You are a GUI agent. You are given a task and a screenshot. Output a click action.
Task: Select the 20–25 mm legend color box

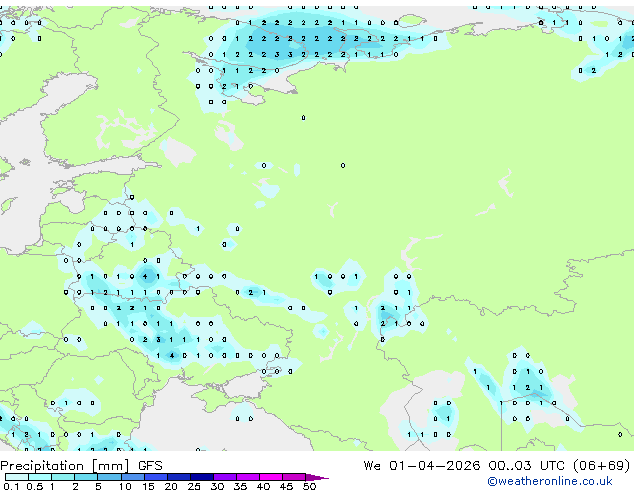pyautogui.click(x=179, y=477)
